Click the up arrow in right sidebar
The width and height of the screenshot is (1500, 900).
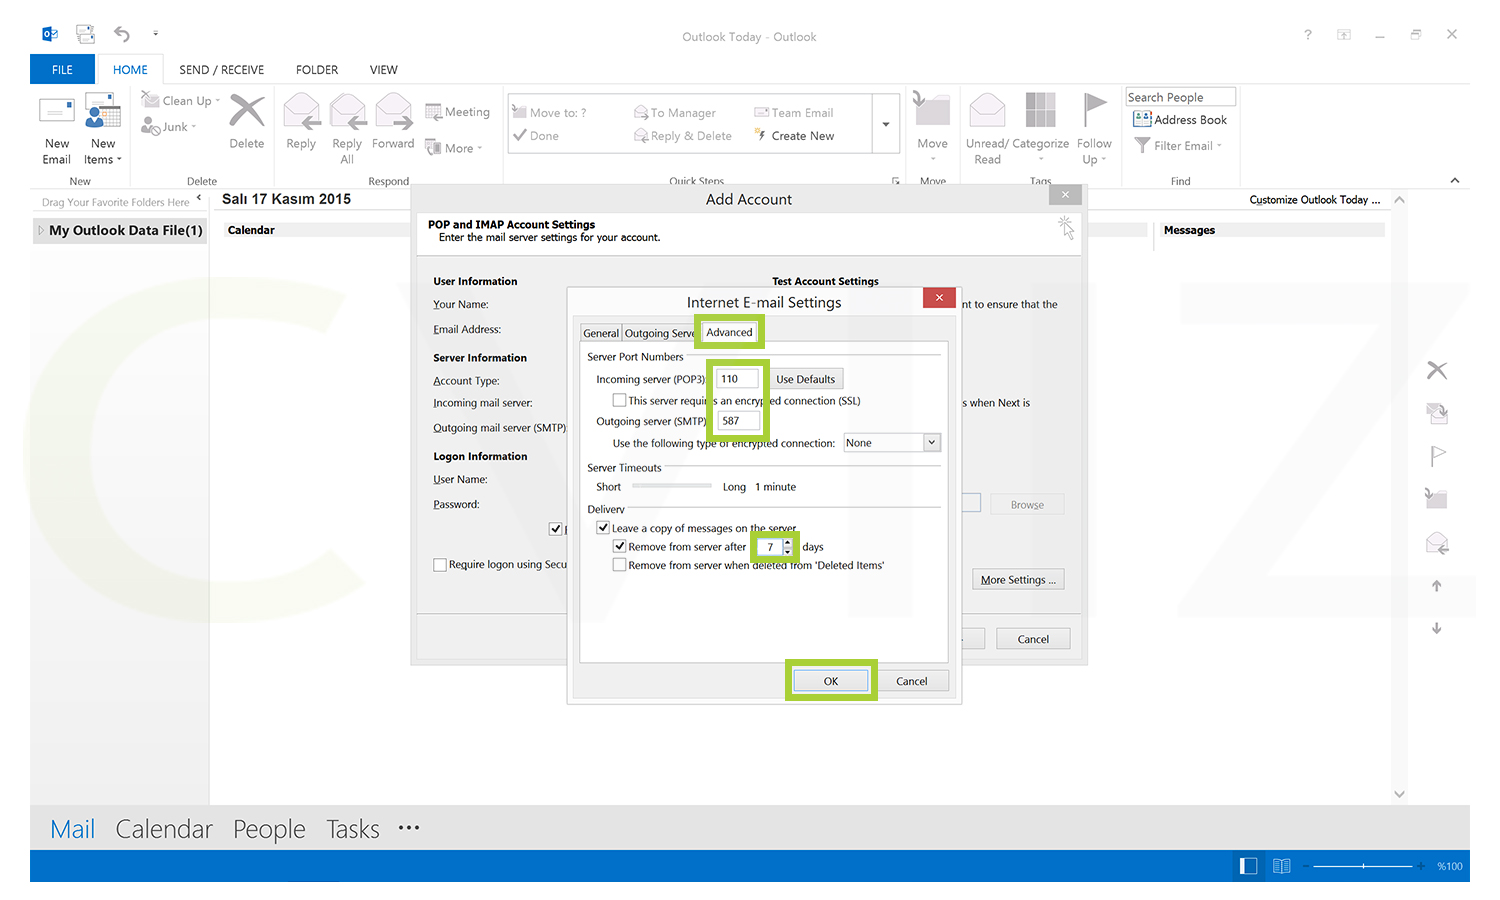pyautogui.click(x=1437, y=586)
